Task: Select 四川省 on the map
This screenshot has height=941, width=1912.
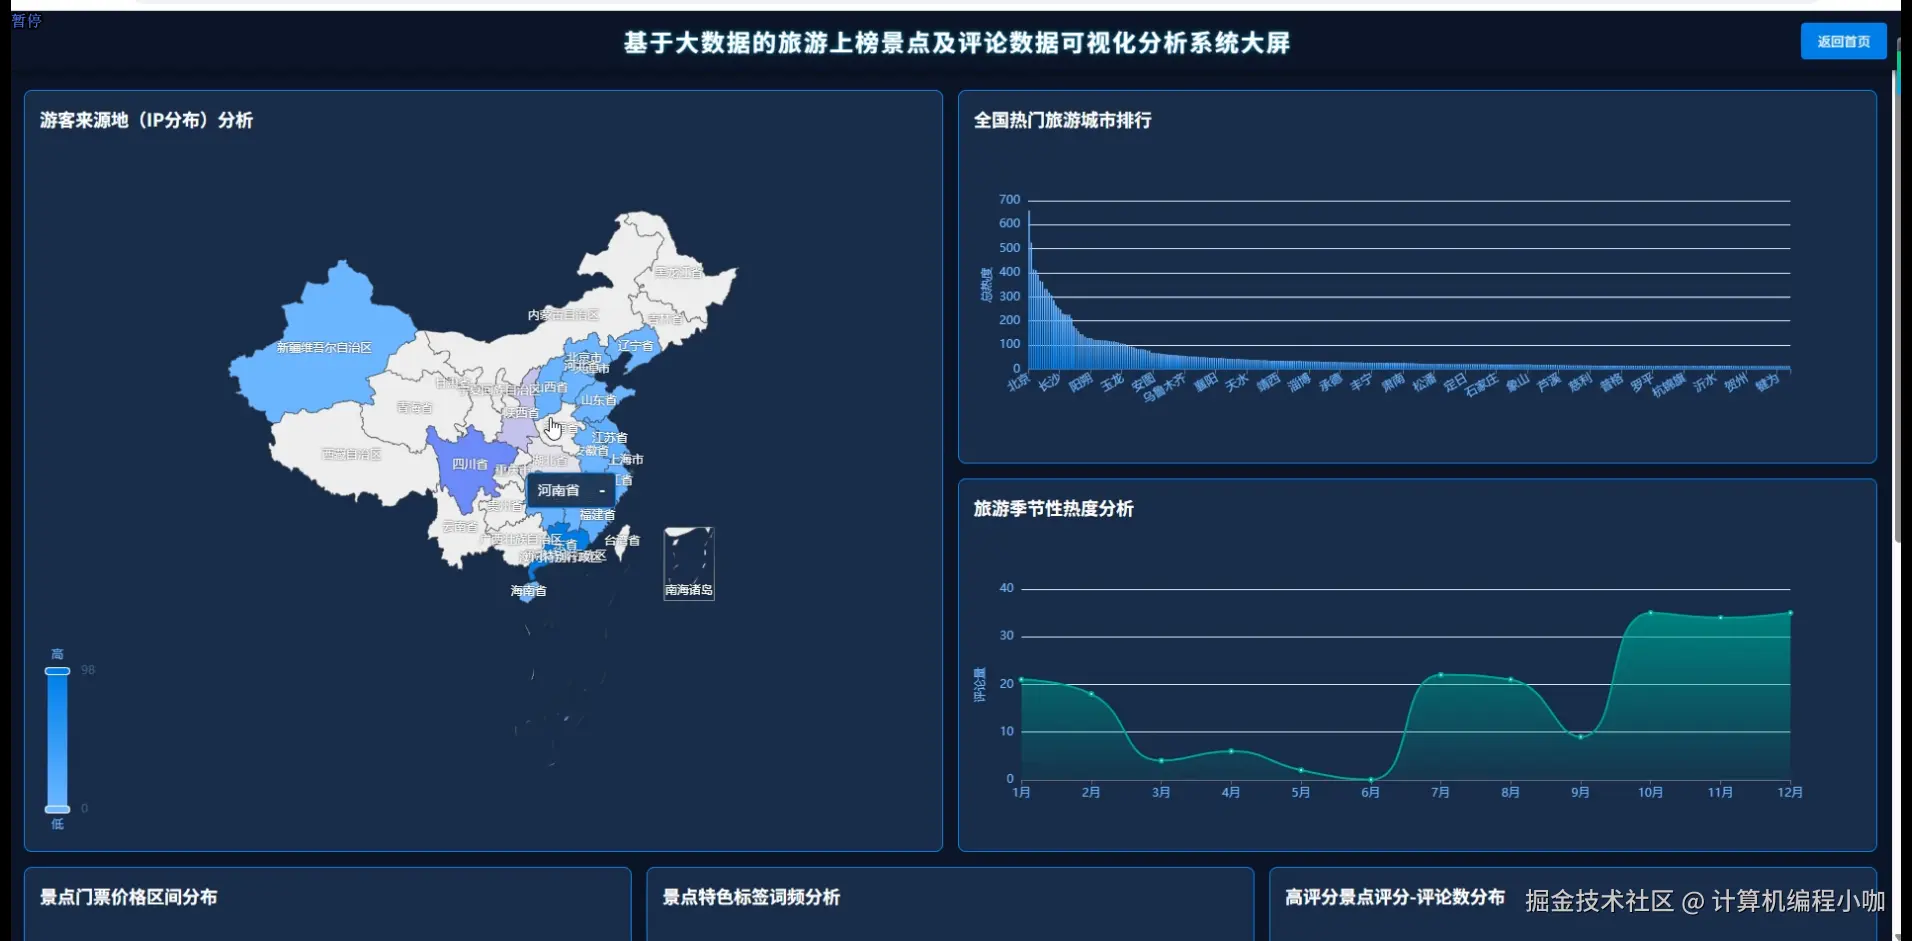Action: point(470,464)
